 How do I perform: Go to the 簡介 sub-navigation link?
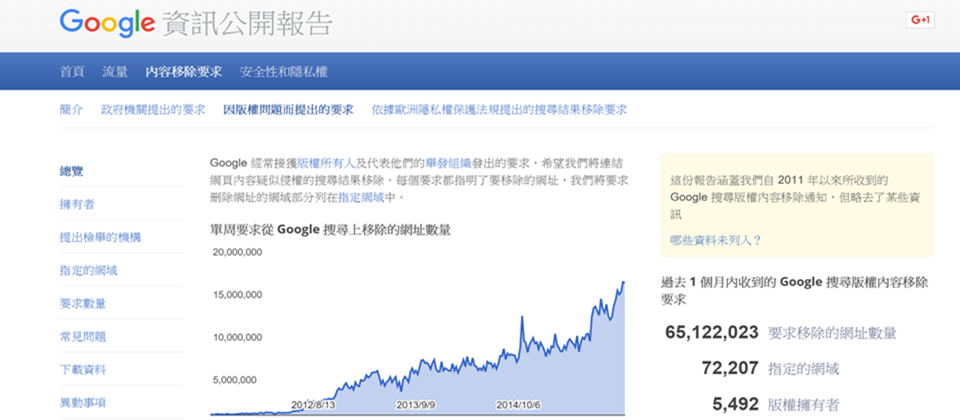[72, 110]
